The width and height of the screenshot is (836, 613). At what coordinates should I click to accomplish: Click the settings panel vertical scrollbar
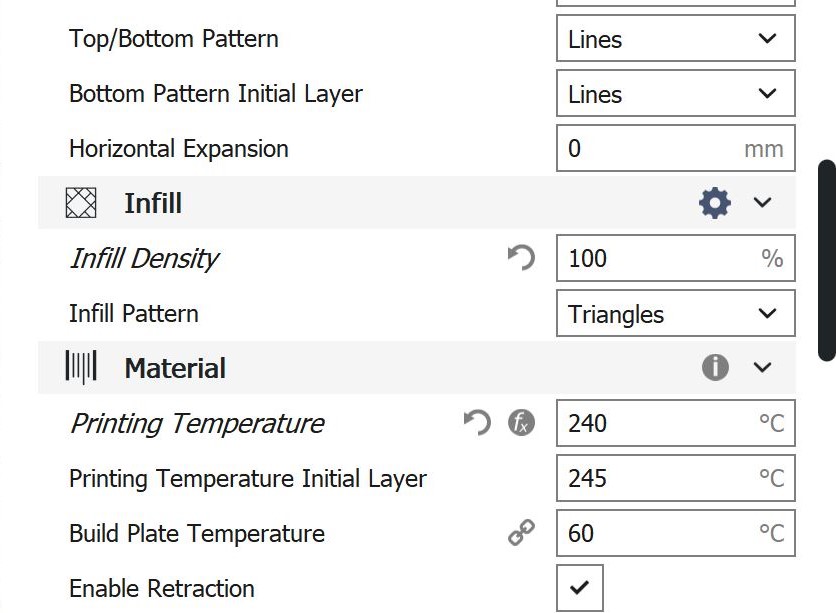826,260
